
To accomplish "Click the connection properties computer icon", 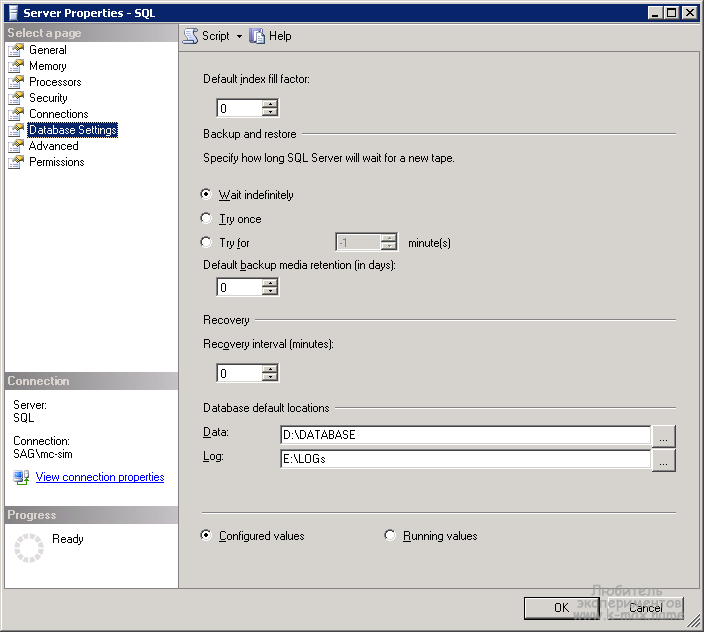I will tap(21, 477).
